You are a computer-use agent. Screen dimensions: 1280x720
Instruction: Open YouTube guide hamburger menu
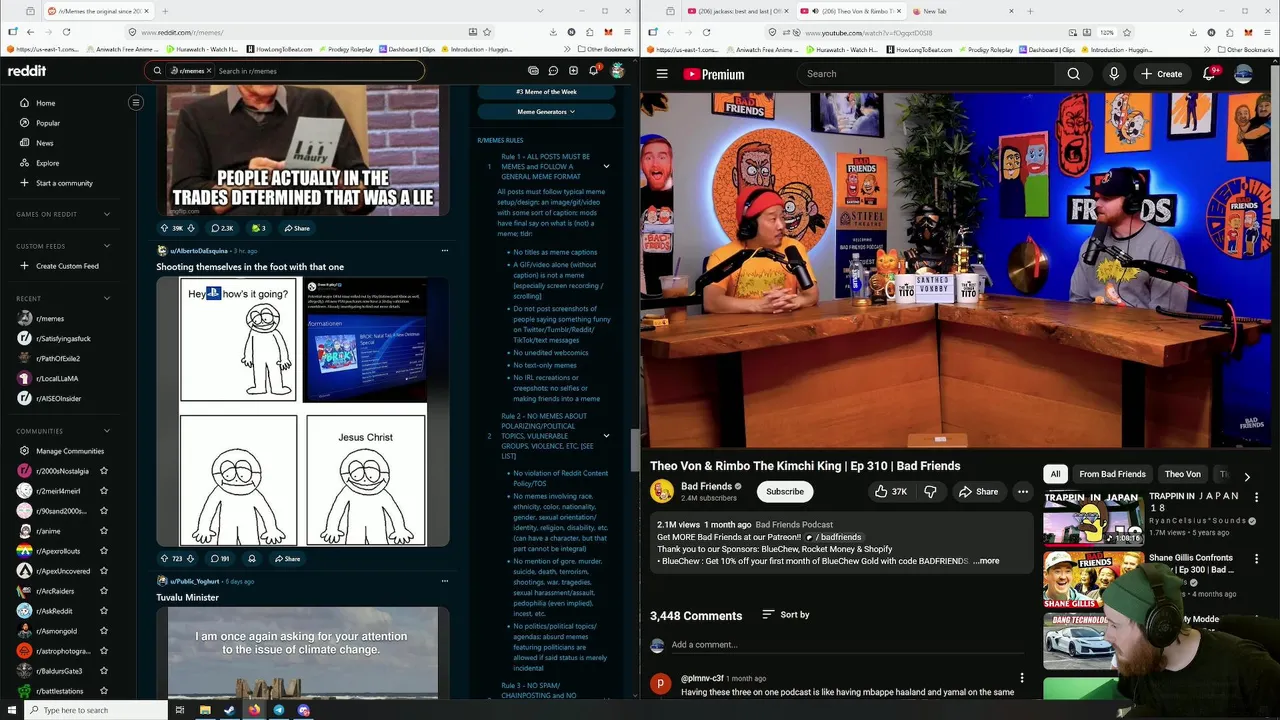pyautogui.click(x=662, y=74)
